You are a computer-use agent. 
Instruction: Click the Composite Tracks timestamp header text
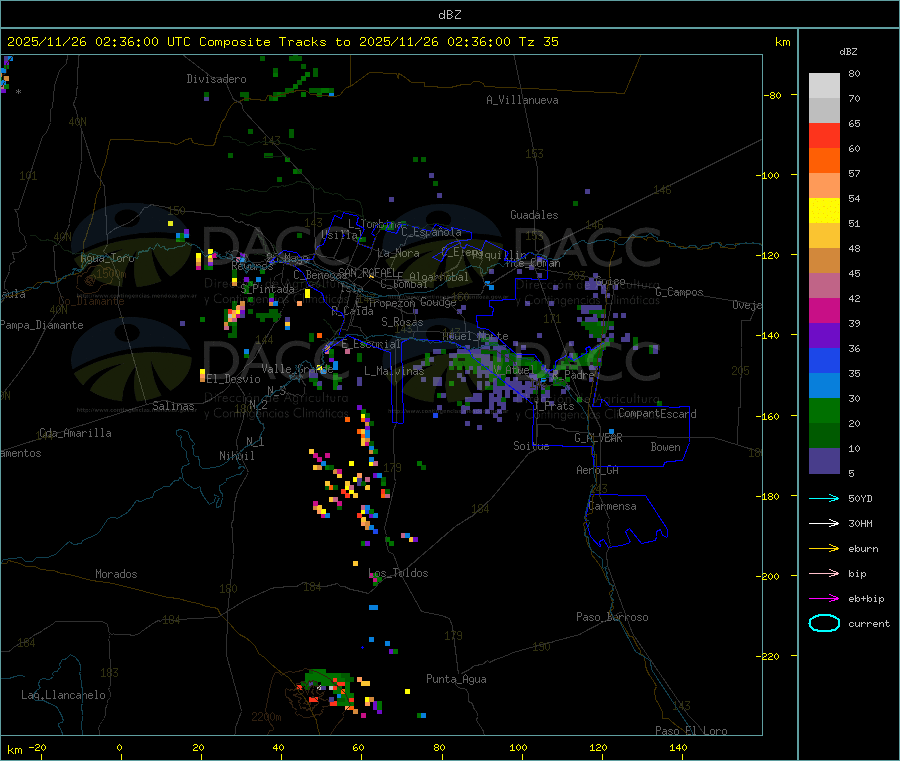(x=283, y=42)
